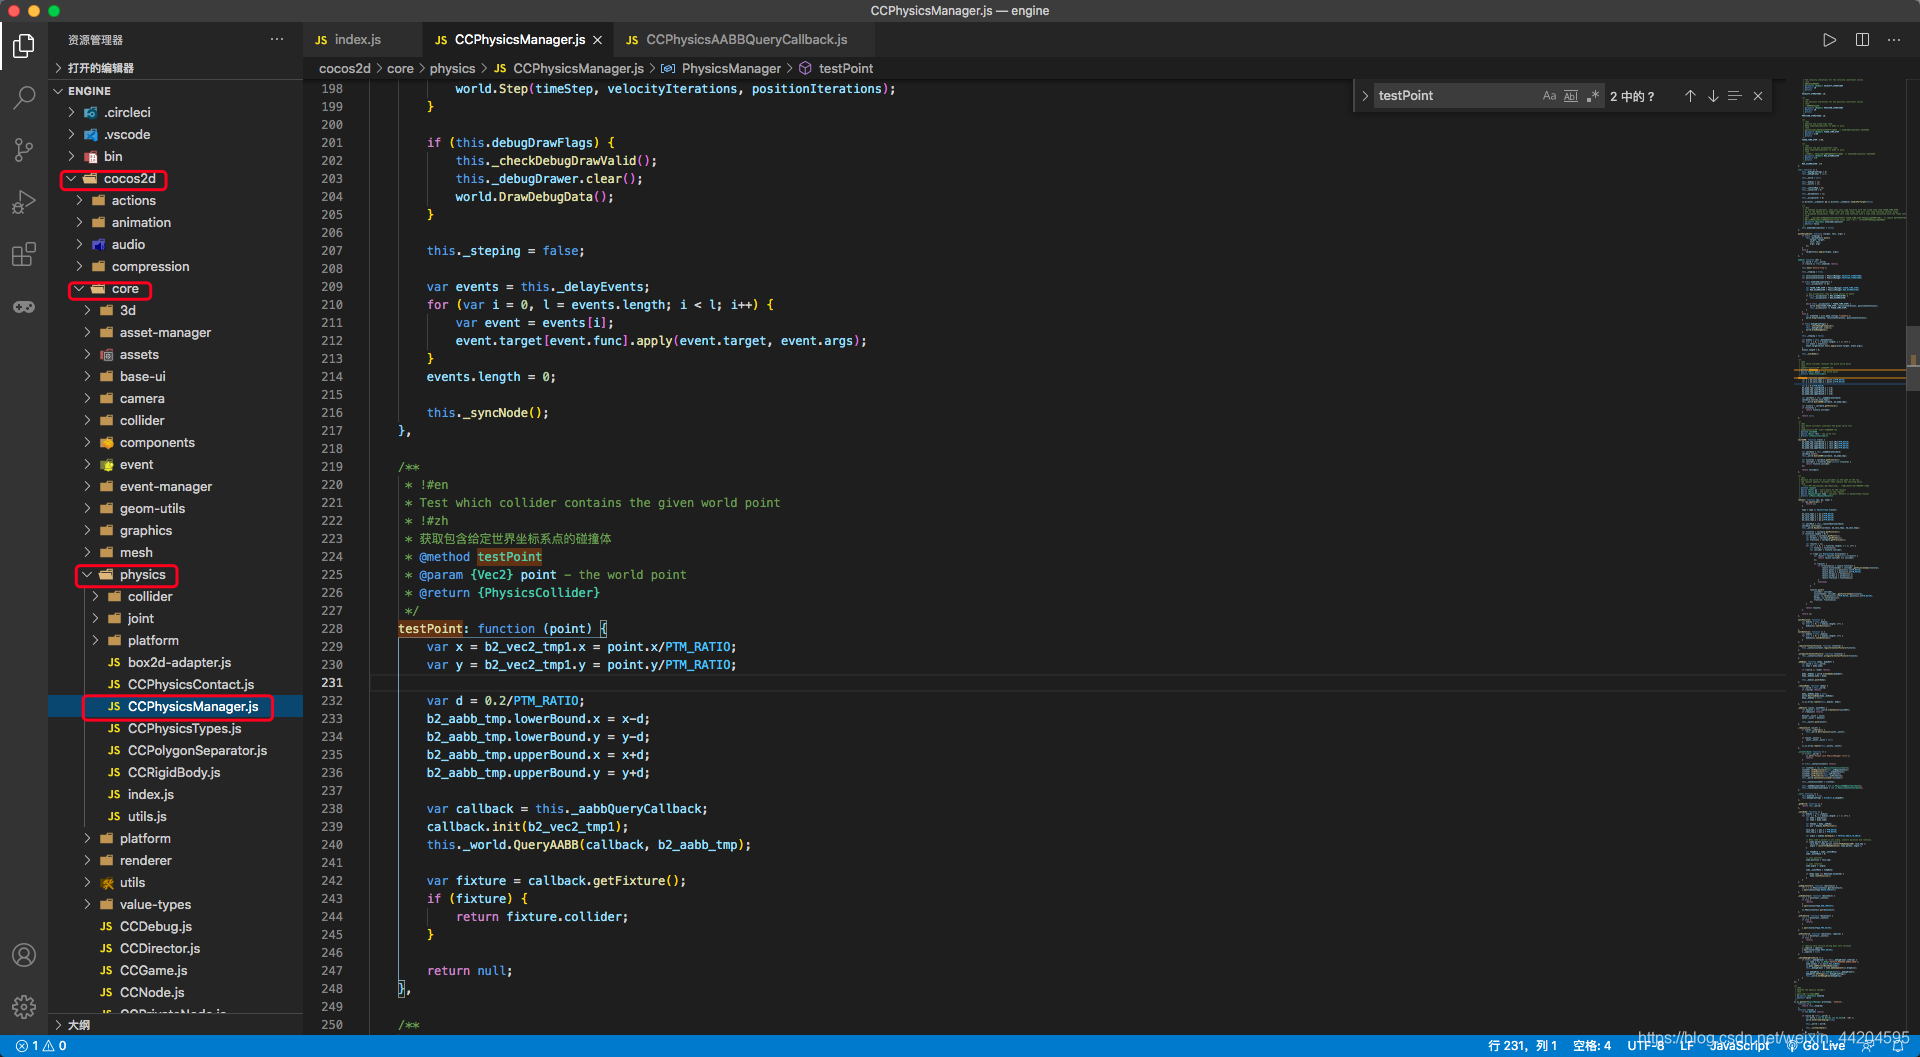Click the find input field with testPoint
The height and width of the screenshot is (1057, 1920).
1455,96
